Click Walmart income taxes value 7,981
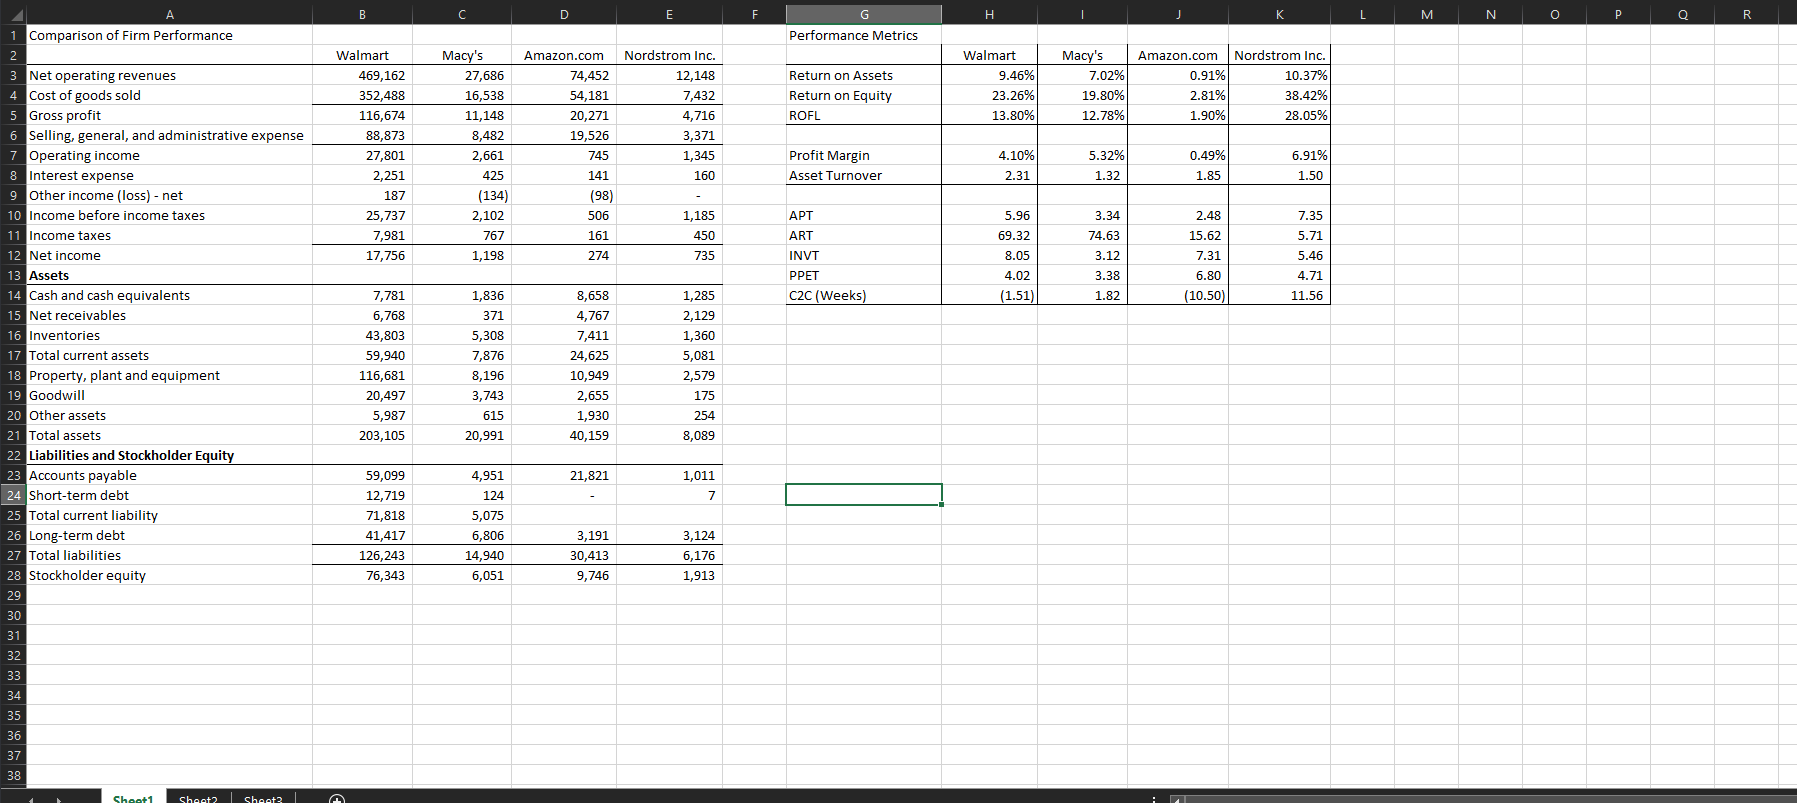 pos(362,235)
